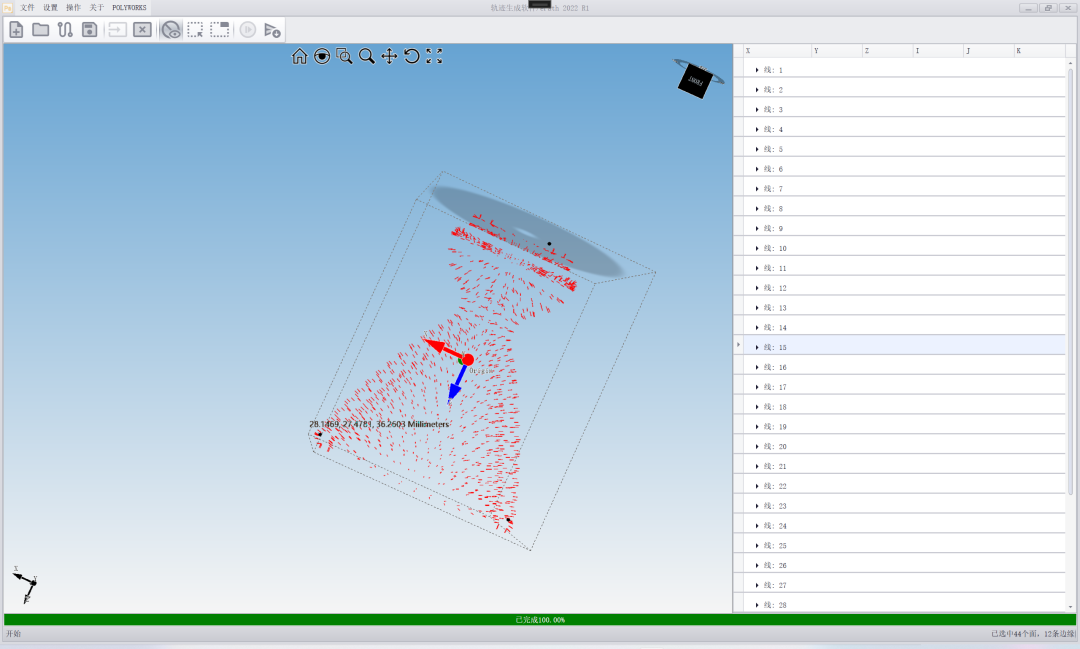Open the 文件 menu
Image resolution: width=1080 pixels, height=649 pixels.
[27, 7]
